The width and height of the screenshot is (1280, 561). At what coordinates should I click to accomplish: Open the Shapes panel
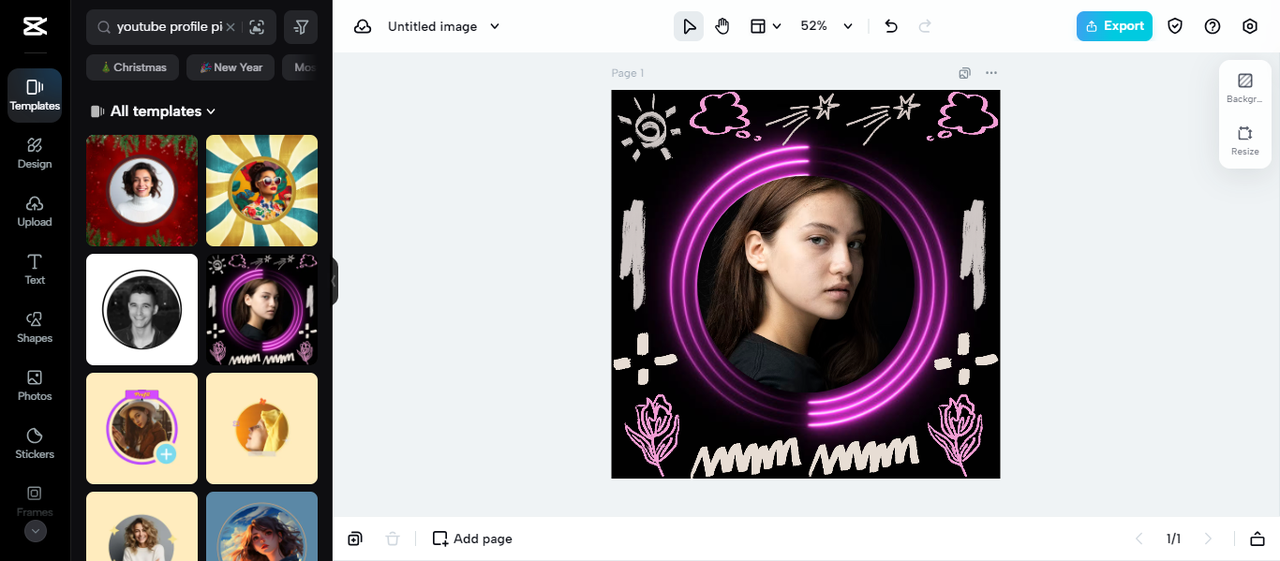pos(34,326)
